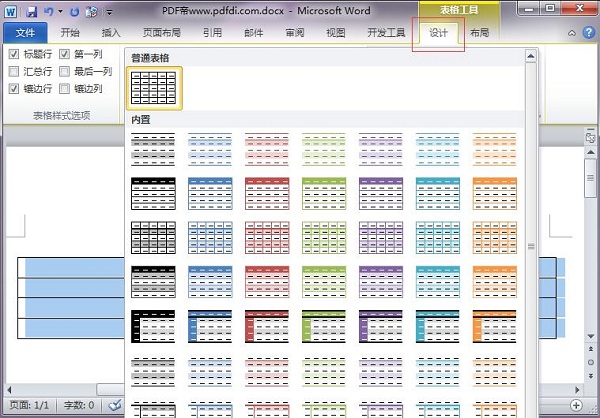Apply black first-column medium style in fifth row
Viewport: 600px width, 418px height.
click(153, 327)
